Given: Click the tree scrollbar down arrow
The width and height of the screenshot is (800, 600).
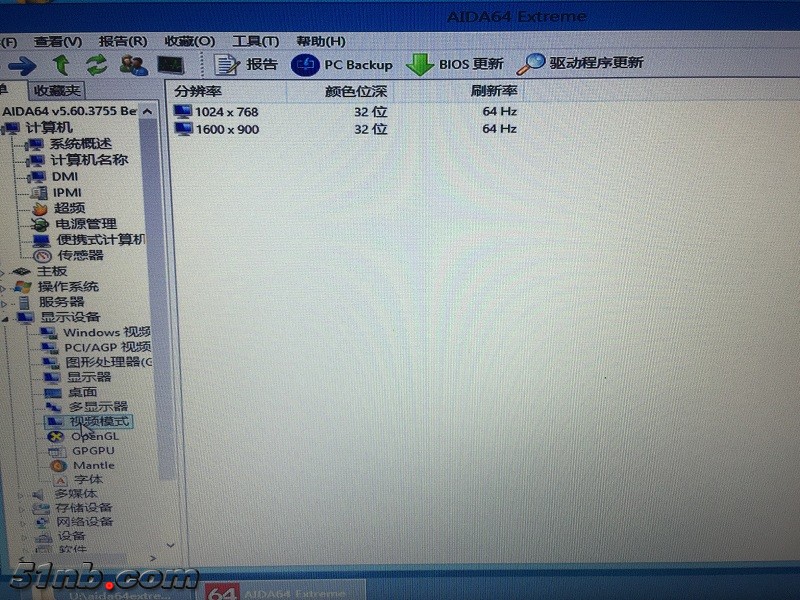Looking at the screenshot, I should pos(170,545).
